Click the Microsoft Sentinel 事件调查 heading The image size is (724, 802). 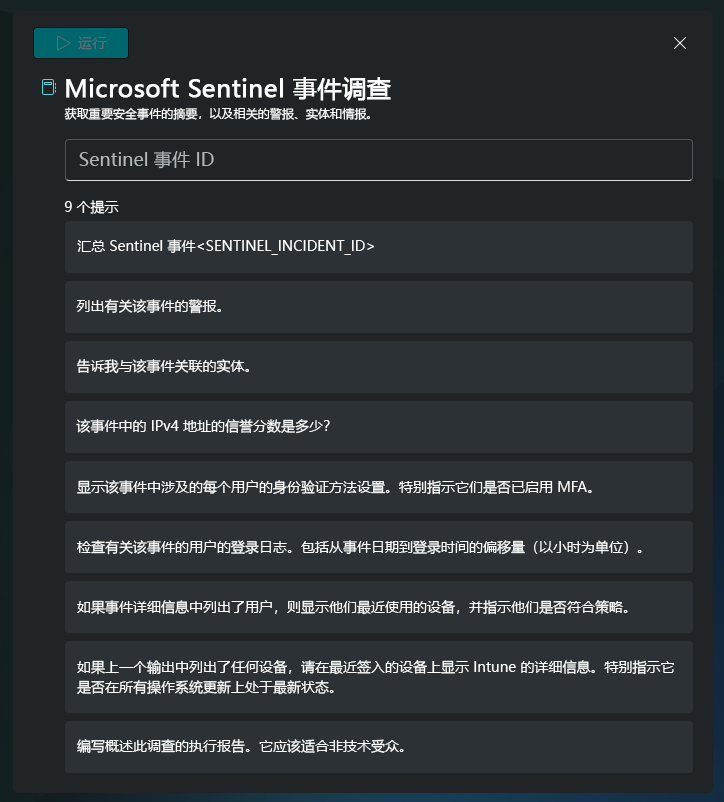coord(228,88)
